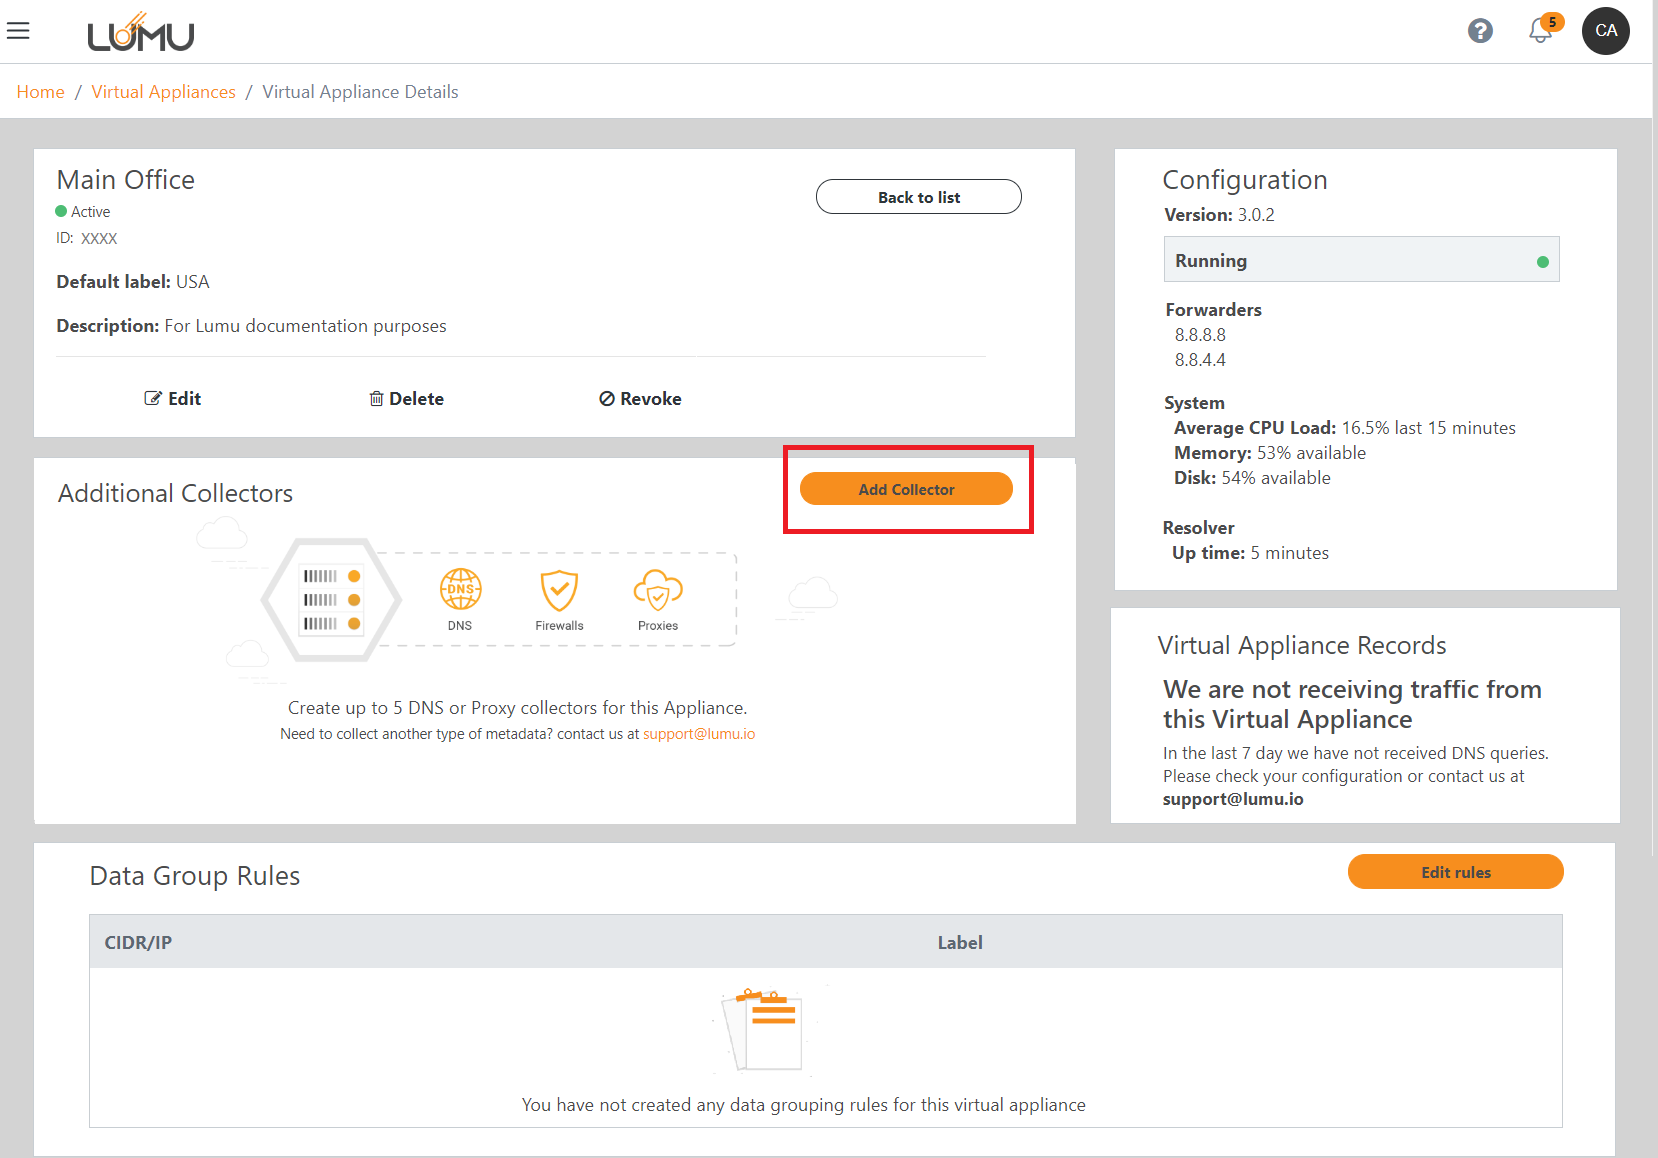
Task: Toggle the notification badge showing 5
Action: click(x=1551, y=20)
